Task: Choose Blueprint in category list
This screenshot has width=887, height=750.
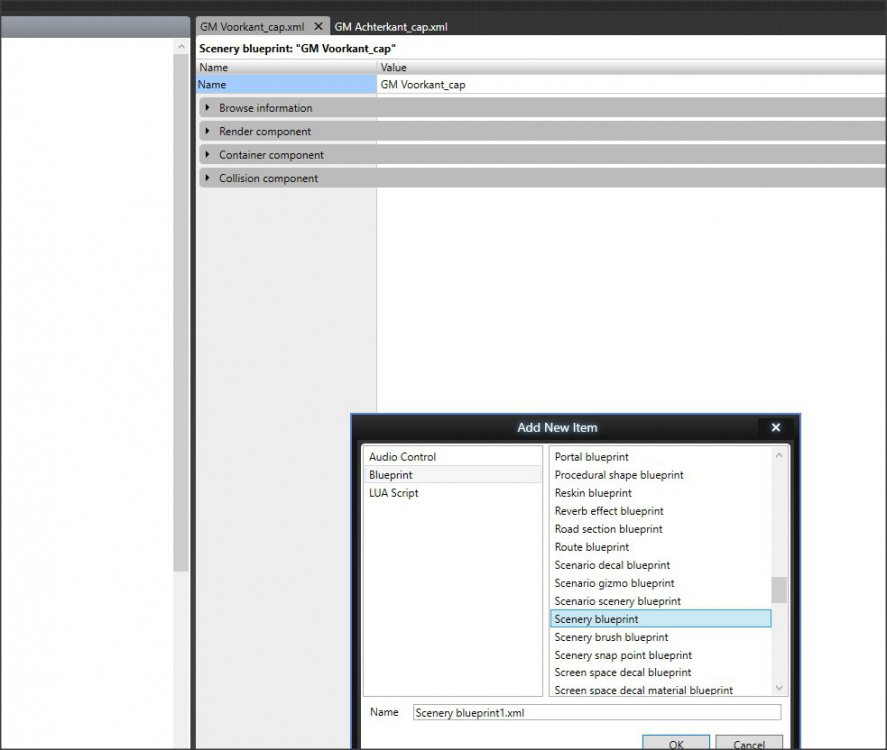Action: click(x=391, y=475)
